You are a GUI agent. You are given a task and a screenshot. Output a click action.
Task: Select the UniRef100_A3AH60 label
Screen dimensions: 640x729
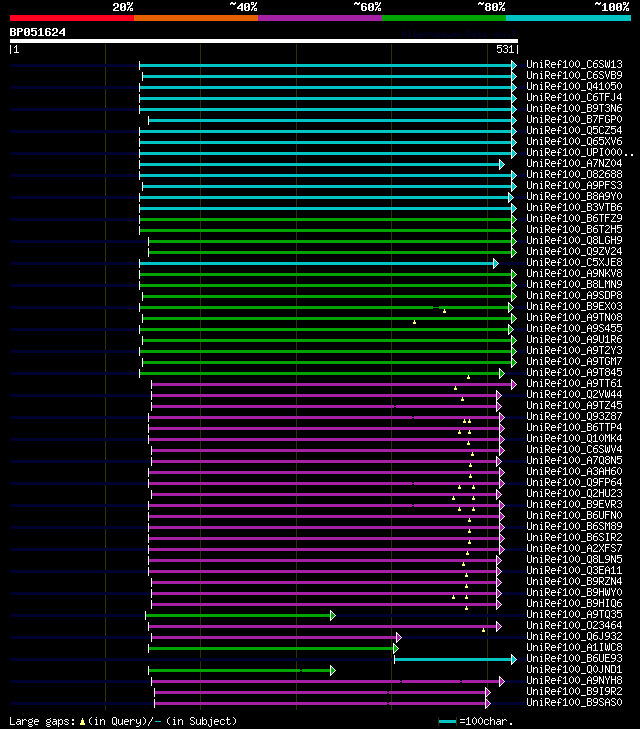pos(574,471)
